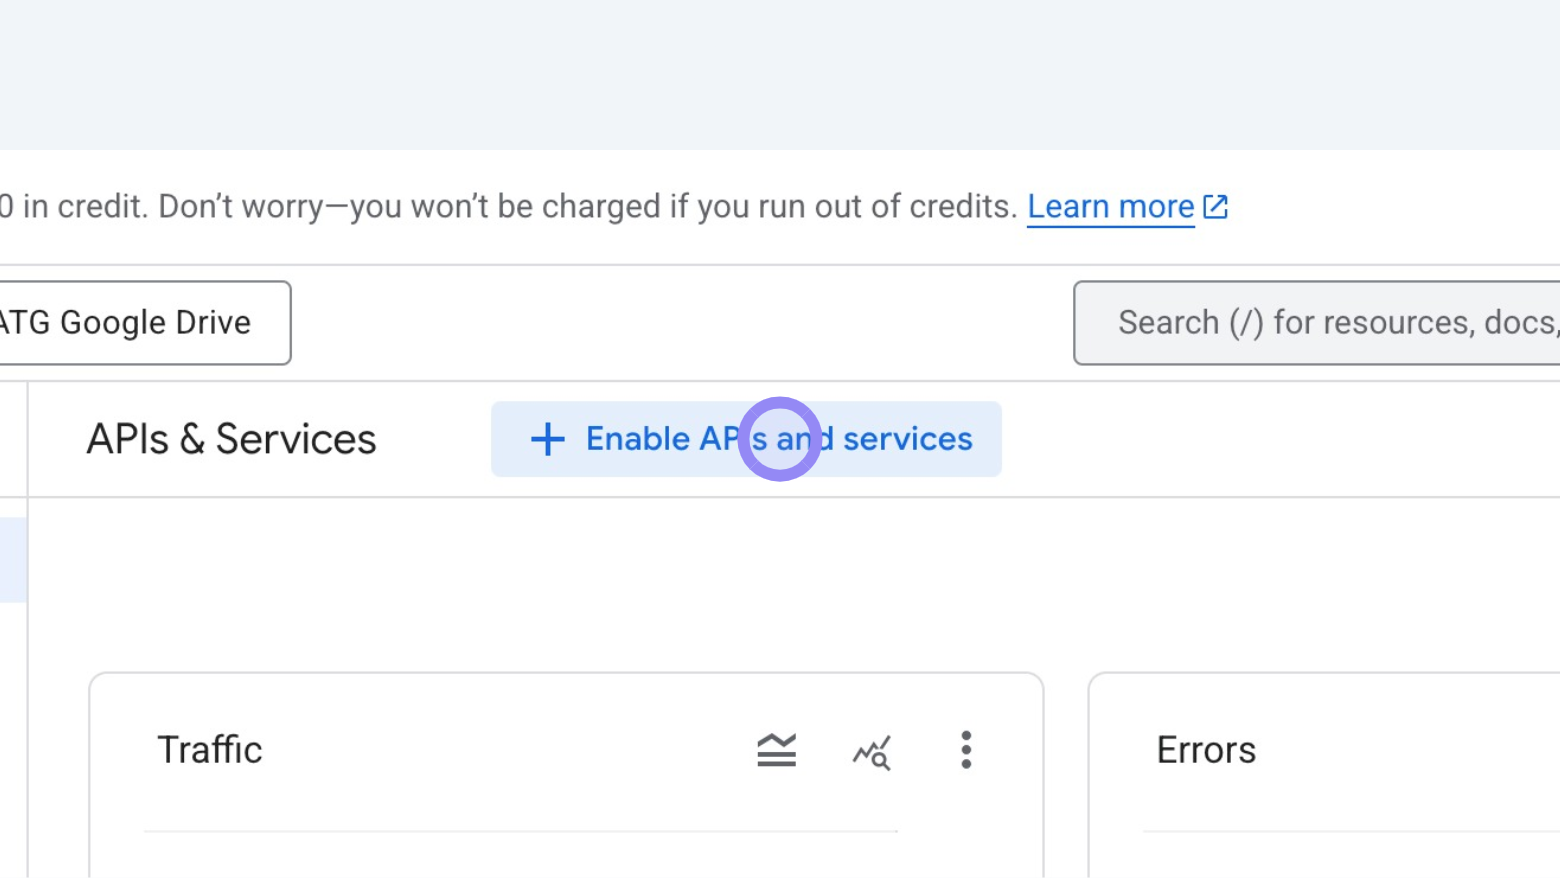Click the external link icon beside Learn more
The image size is (1560, 878).
[x=1215, y=206]
